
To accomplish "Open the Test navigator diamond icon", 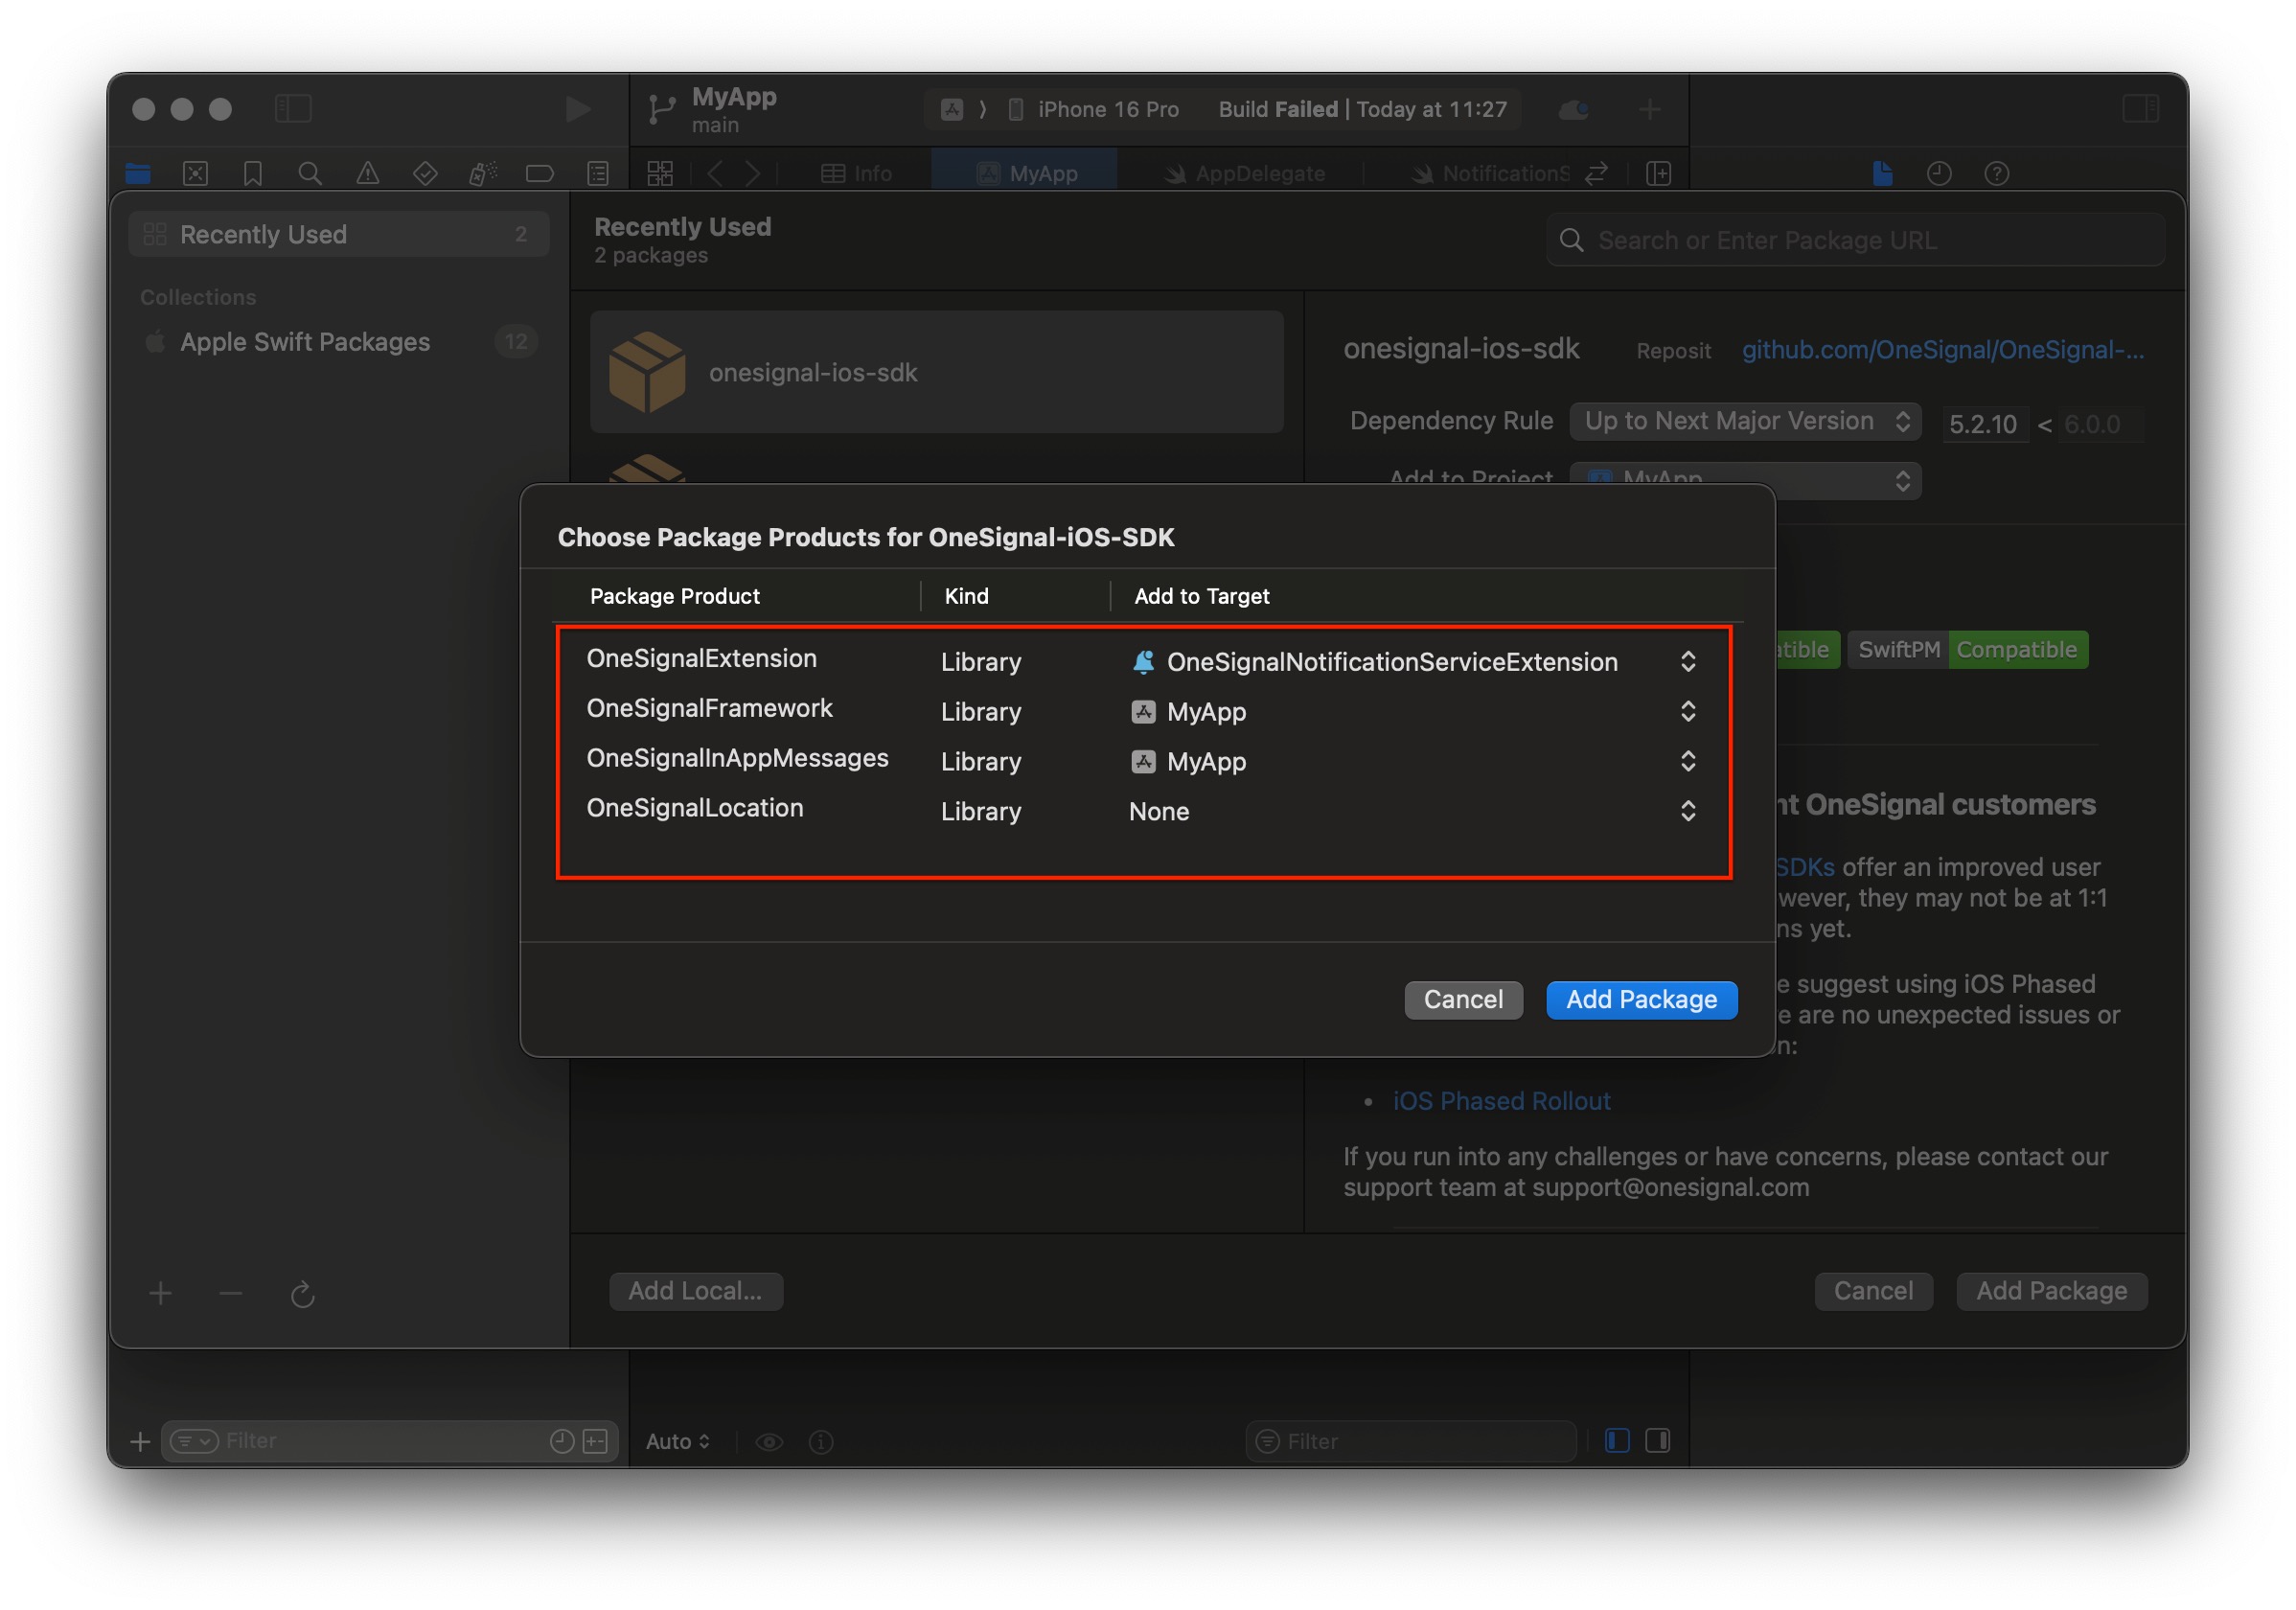I will (x=425, y=173).
